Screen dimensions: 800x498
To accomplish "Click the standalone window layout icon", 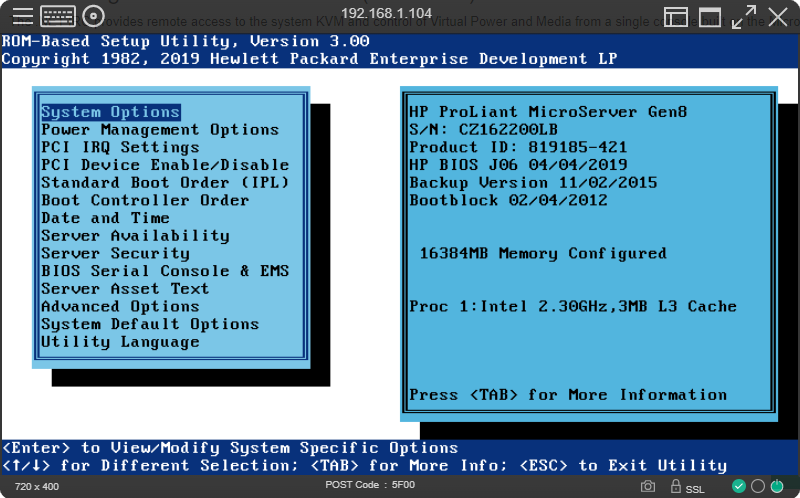I will tap(710, 17).
